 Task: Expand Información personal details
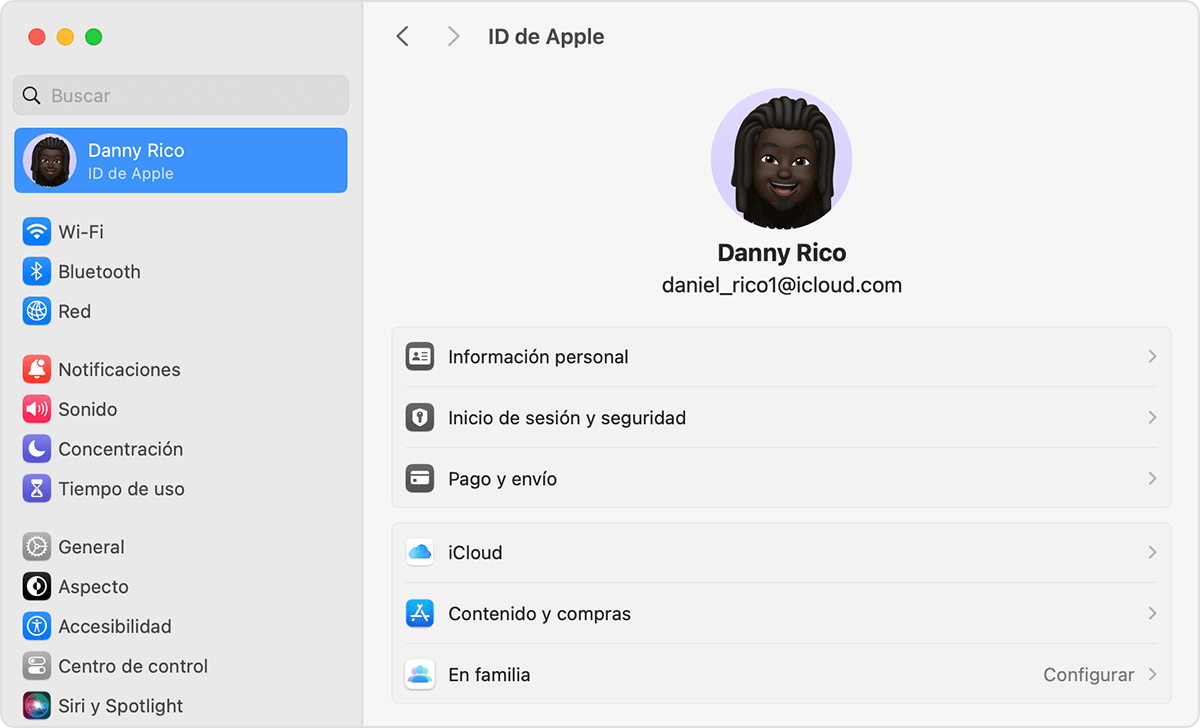click(780, 356)
